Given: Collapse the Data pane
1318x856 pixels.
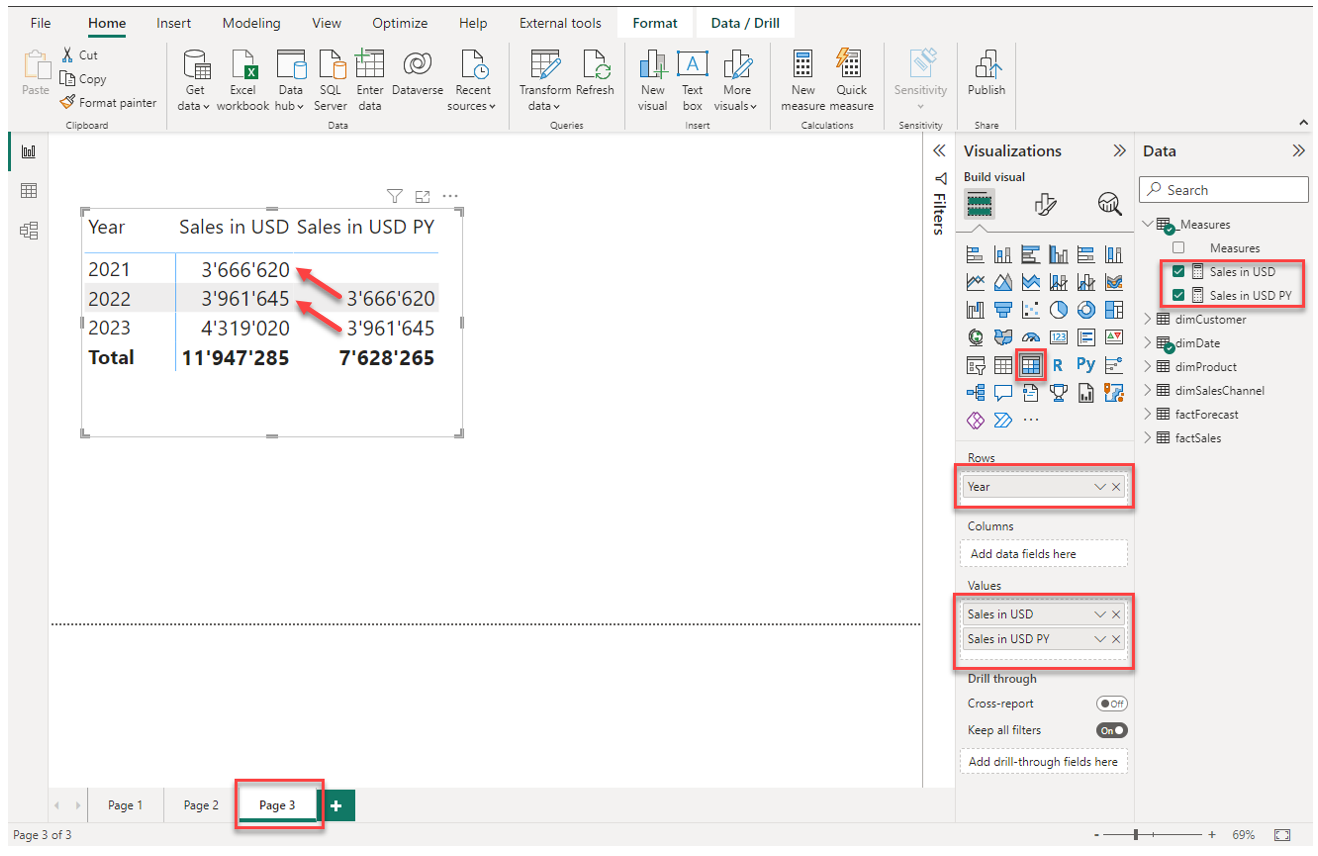Looking at the screenshot, I should pyautogui.click(x=1298, y=151).
